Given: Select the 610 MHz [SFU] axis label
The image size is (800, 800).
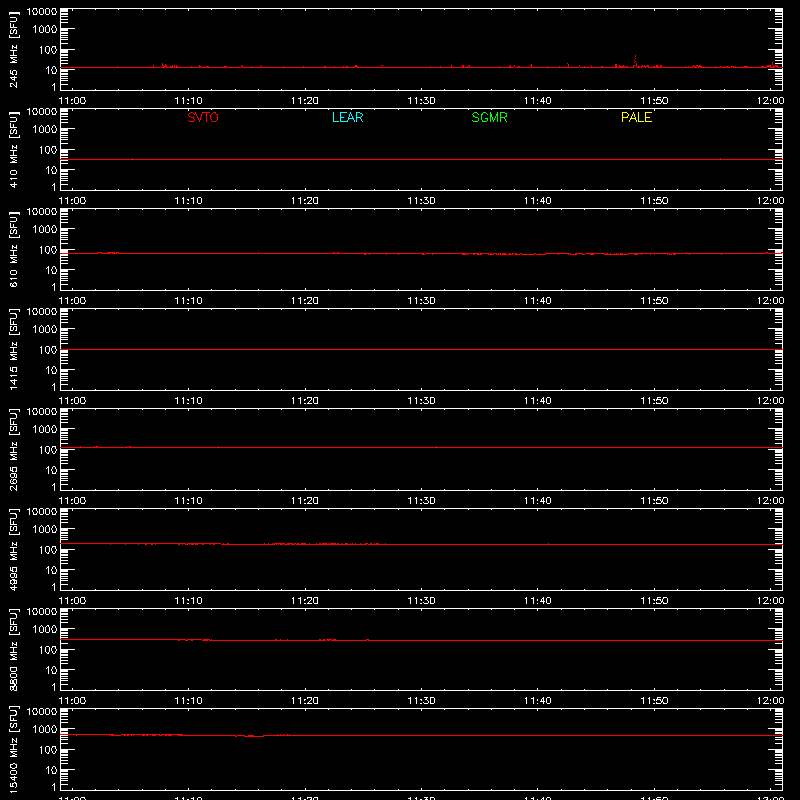Looking at the screenshot, I should 13,249.
